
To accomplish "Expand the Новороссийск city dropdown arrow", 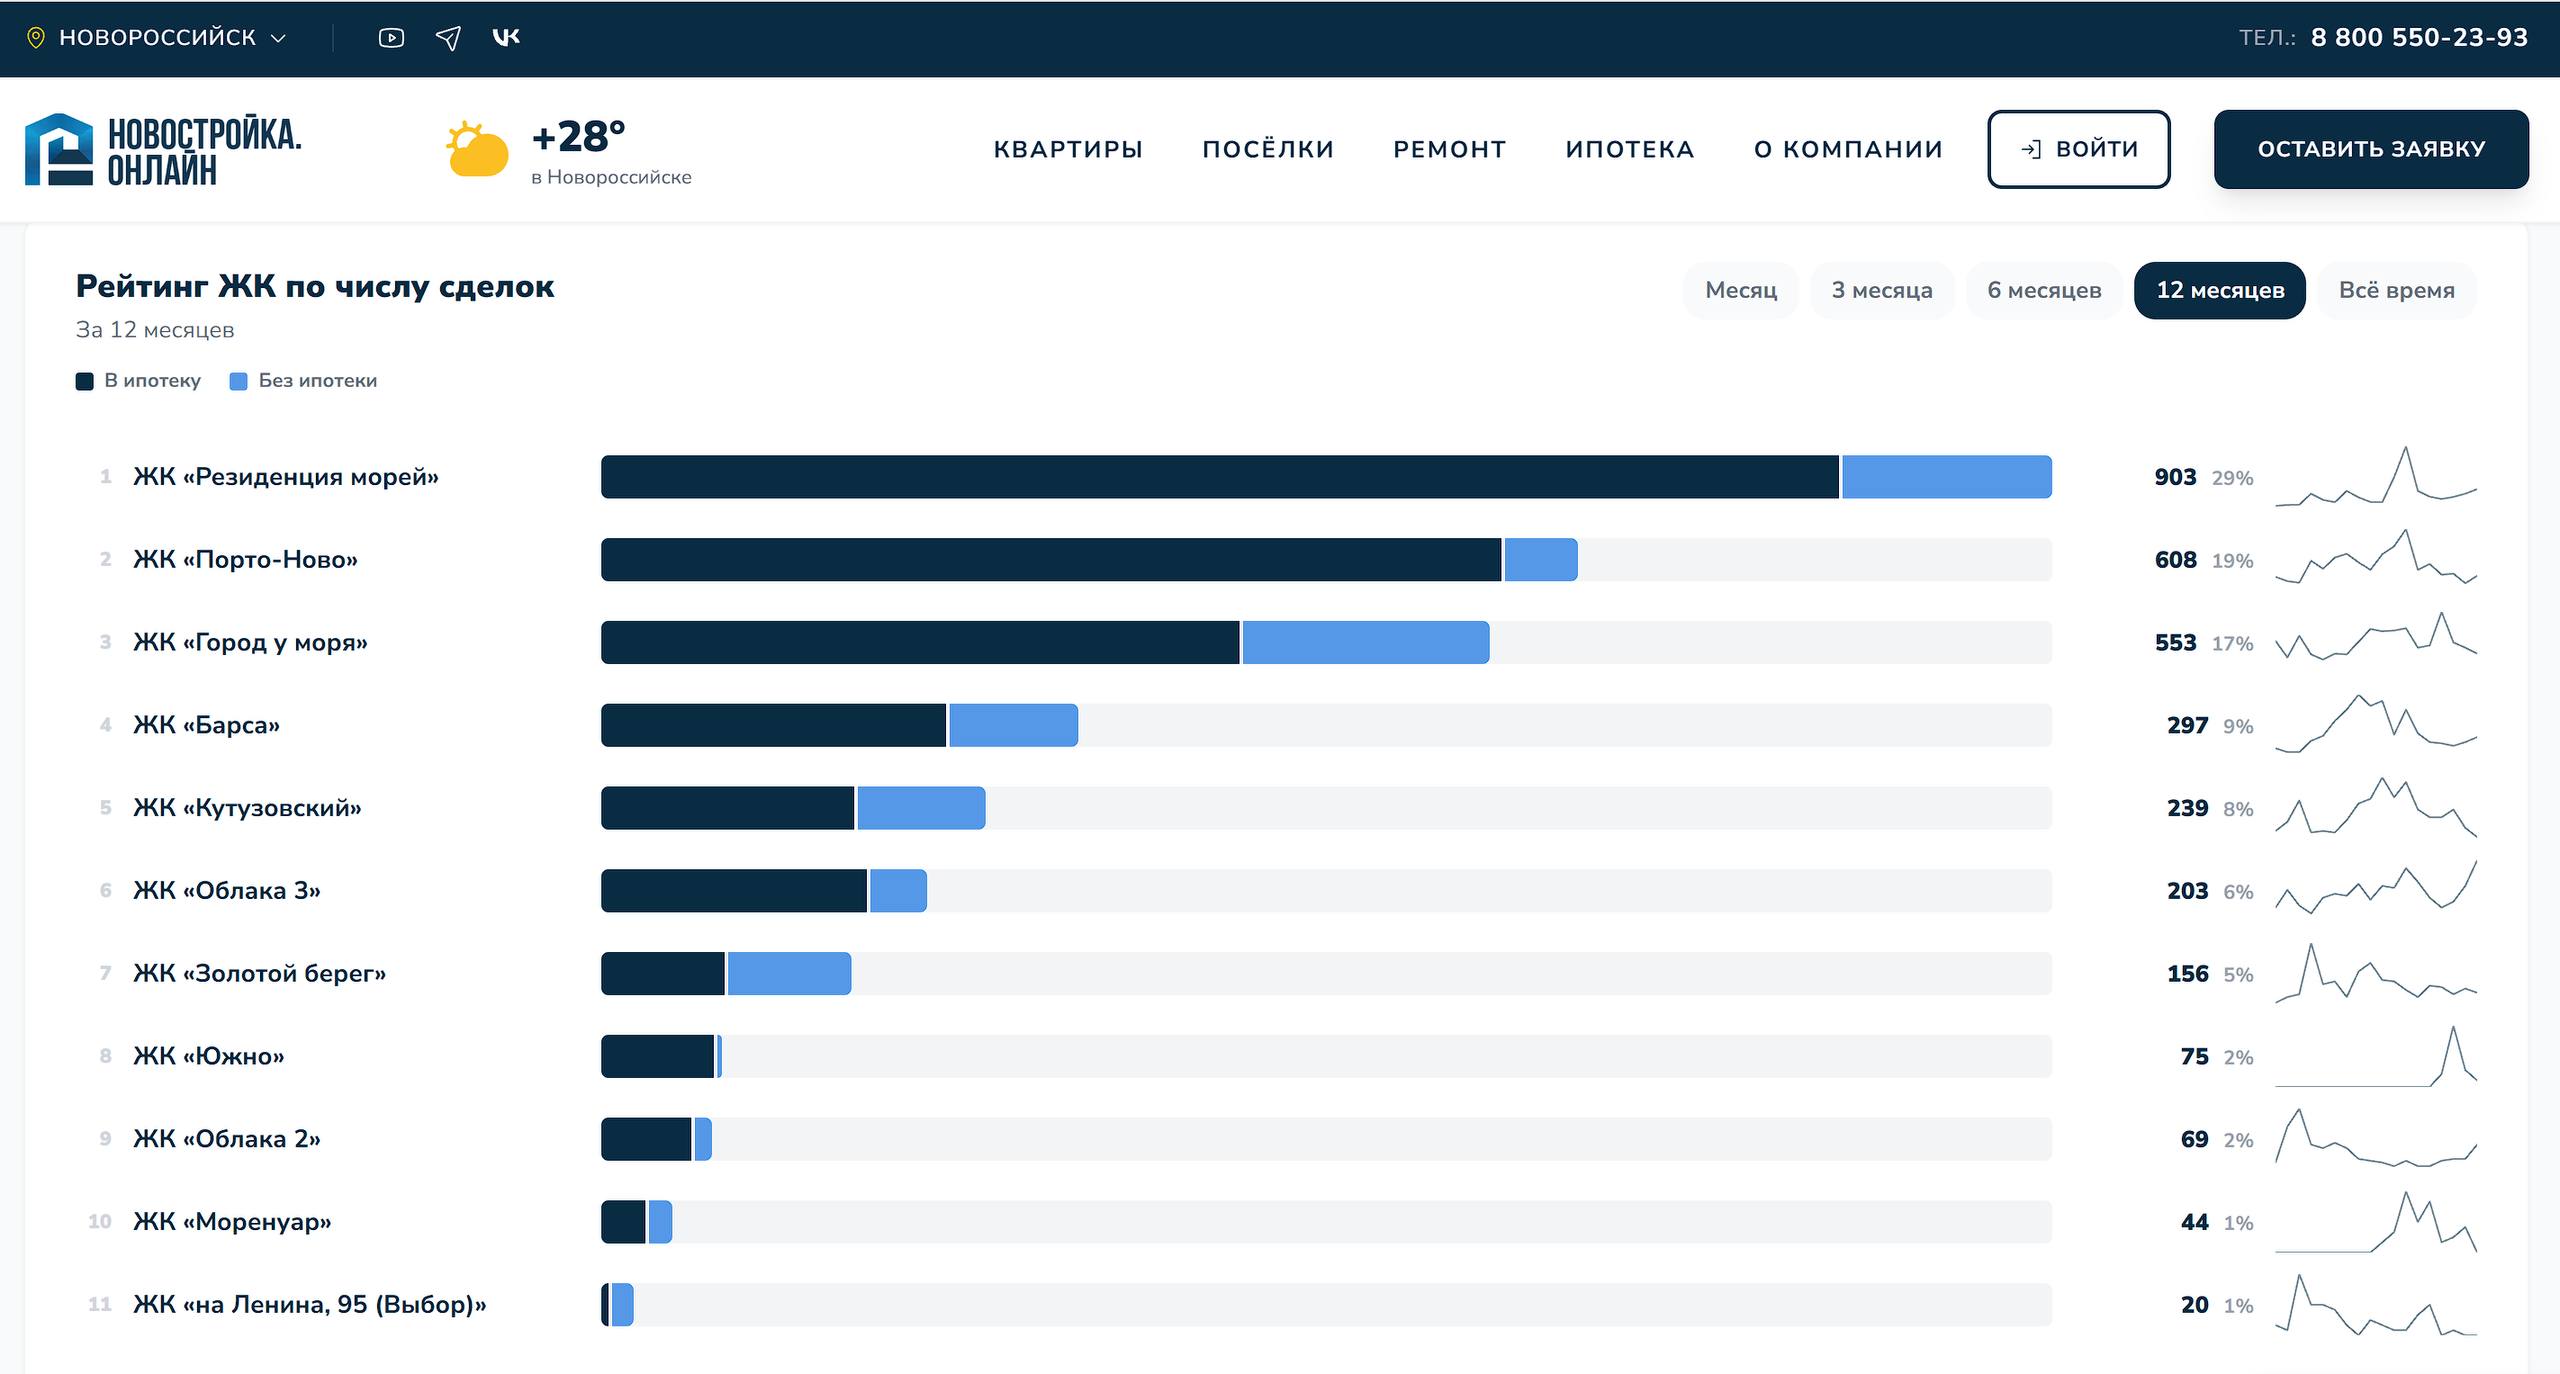I will pos(279,38).
